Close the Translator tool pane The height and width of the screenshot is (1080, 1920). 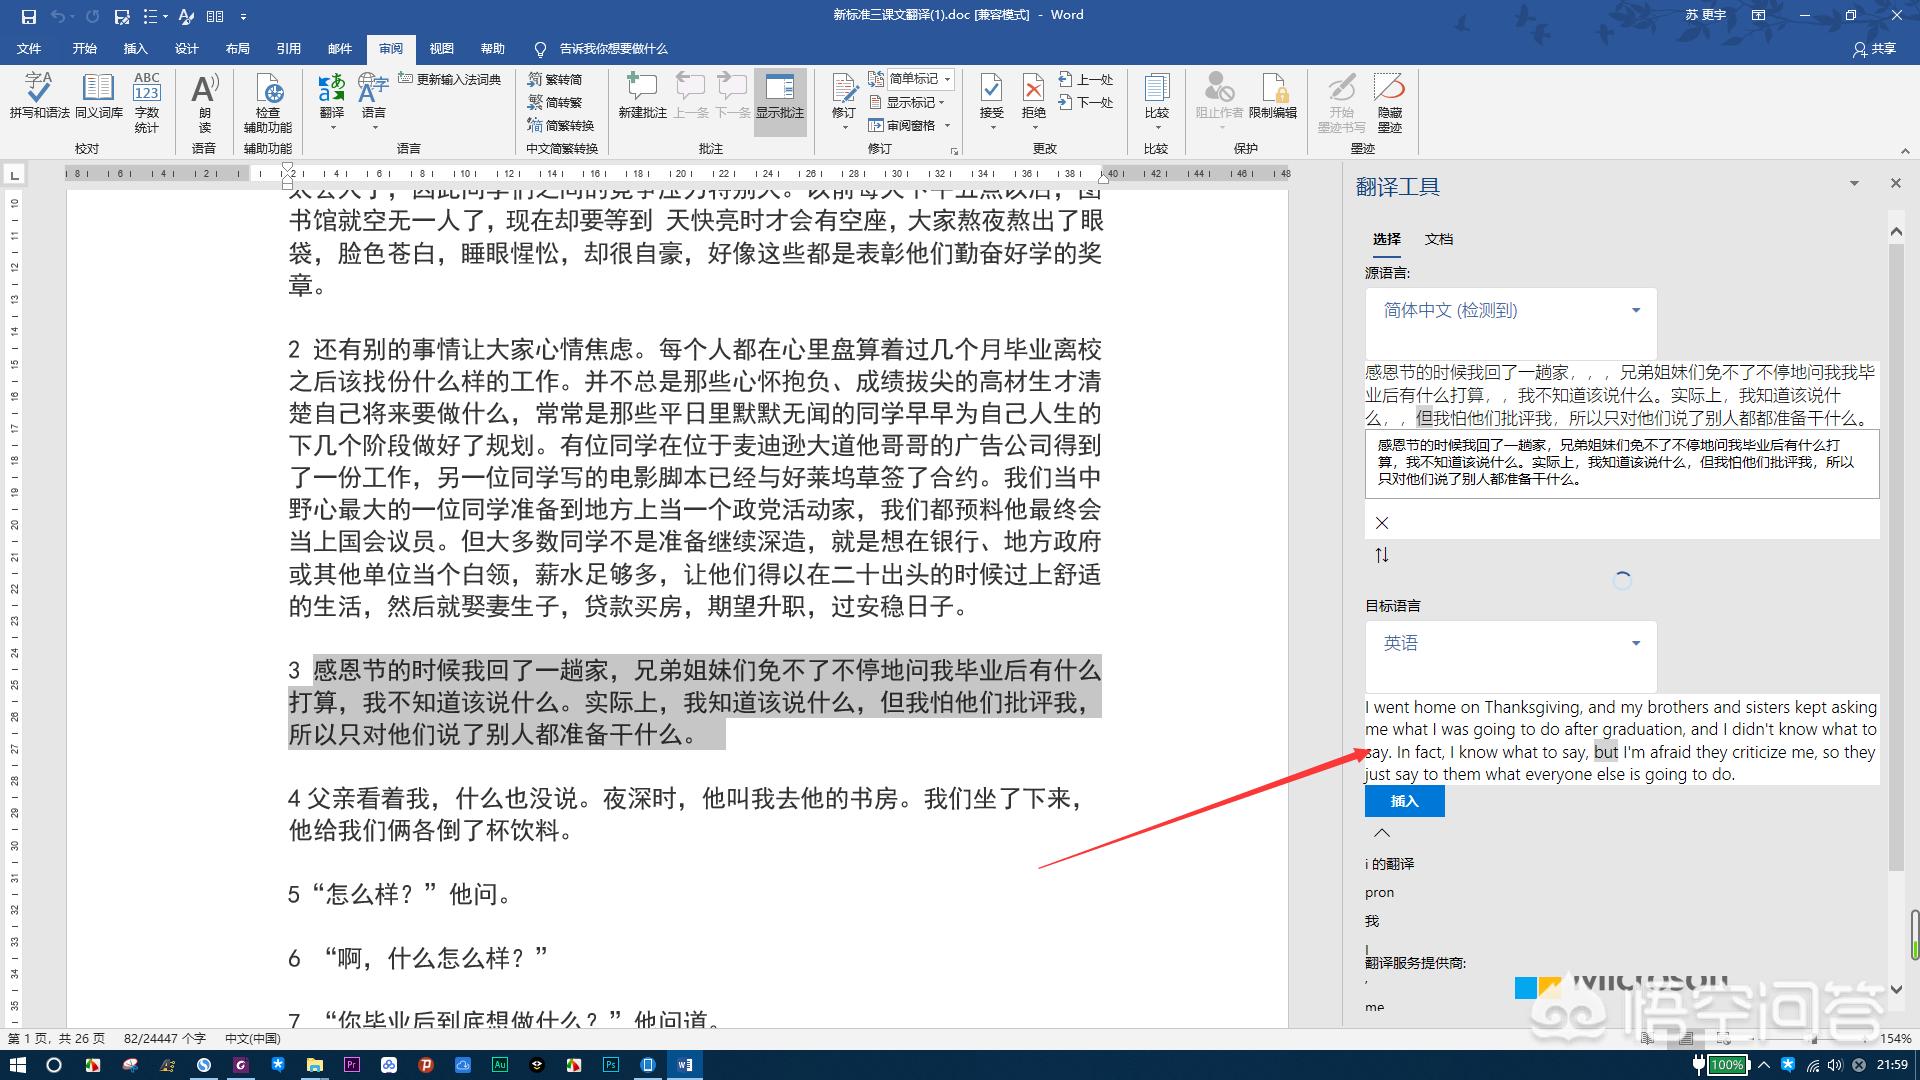click(1895, 184)
